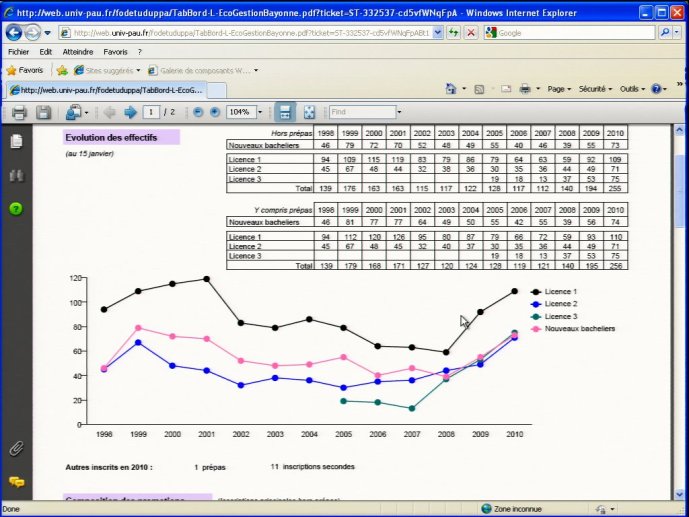Image resolution: width=689 pixels, height=517 pixels.
Task: Toggle scrolling page fit-width mode
Action: click(x=285, y=112)
